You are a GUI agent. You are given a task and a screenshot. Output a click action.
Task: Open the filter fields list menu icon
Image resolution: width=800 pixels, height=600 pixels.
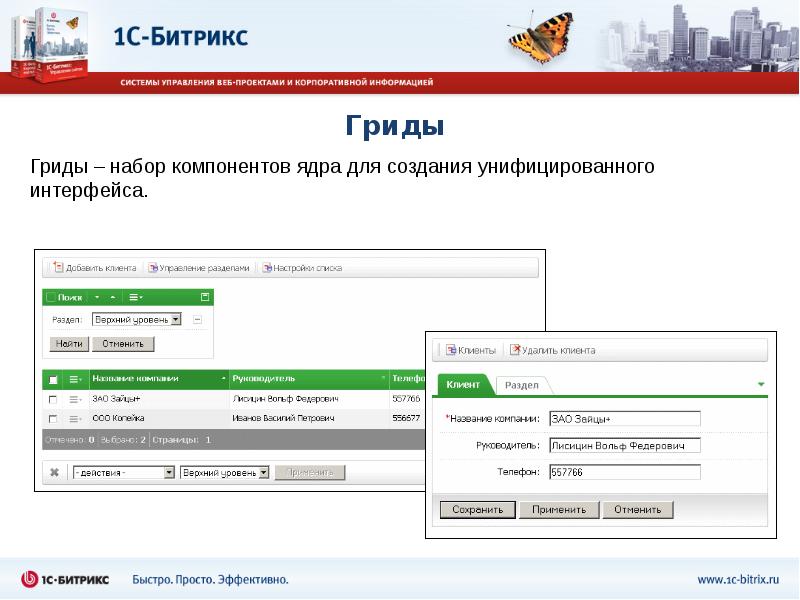pos(135,297)
